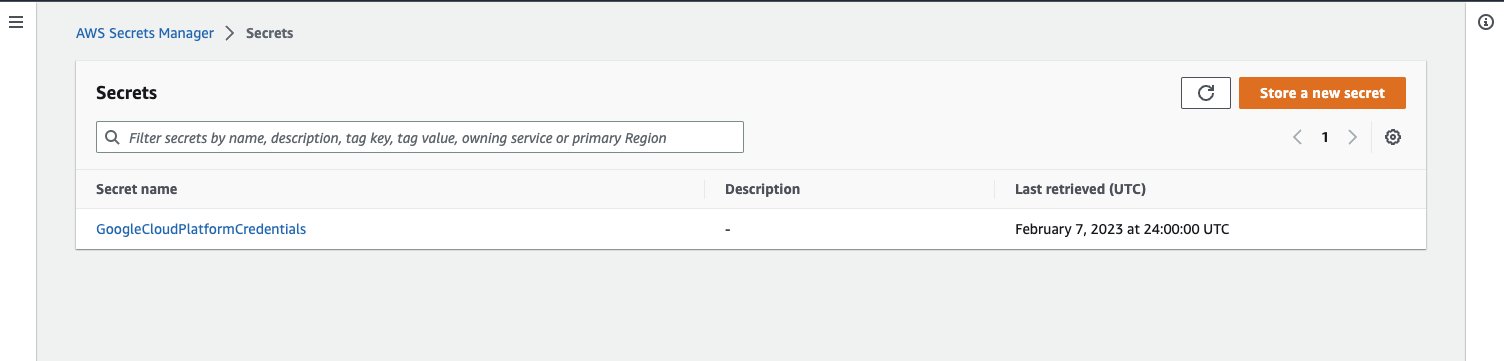Screen dimensions: 1504x361
Task: Refresh the secrets list
Action: pyautogui.click(x=1206, y=93)
